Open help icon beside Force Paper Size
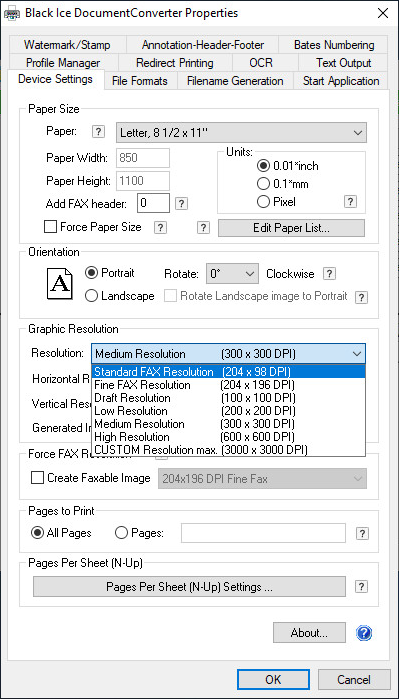399x699 pixels. click(160, 227)
